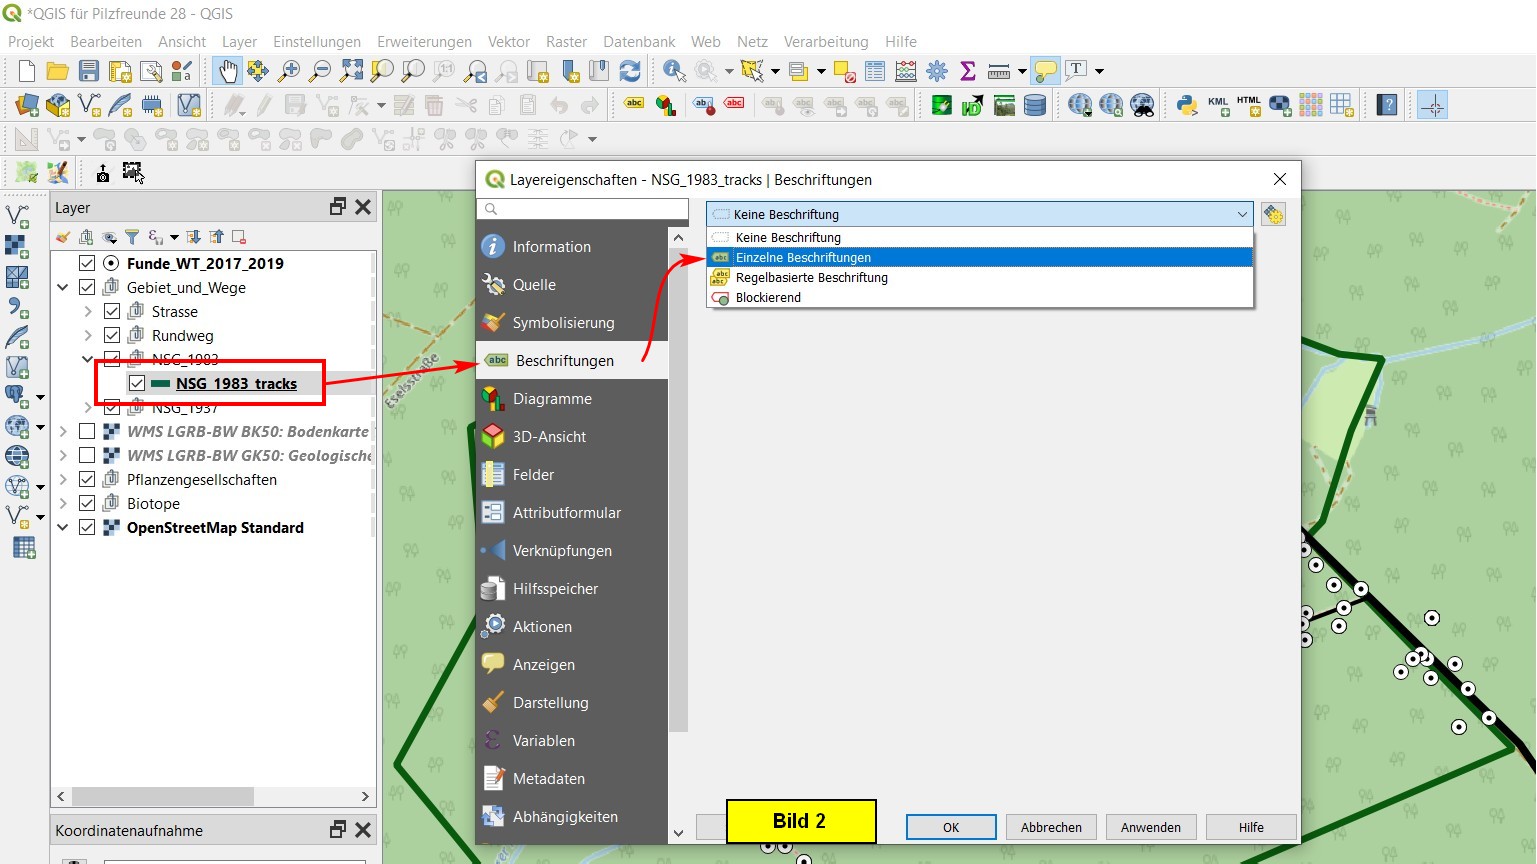This screenshot has width=1537, height=864.
Task: Click the Anwenden button
Action: (x=1150, y=828)
